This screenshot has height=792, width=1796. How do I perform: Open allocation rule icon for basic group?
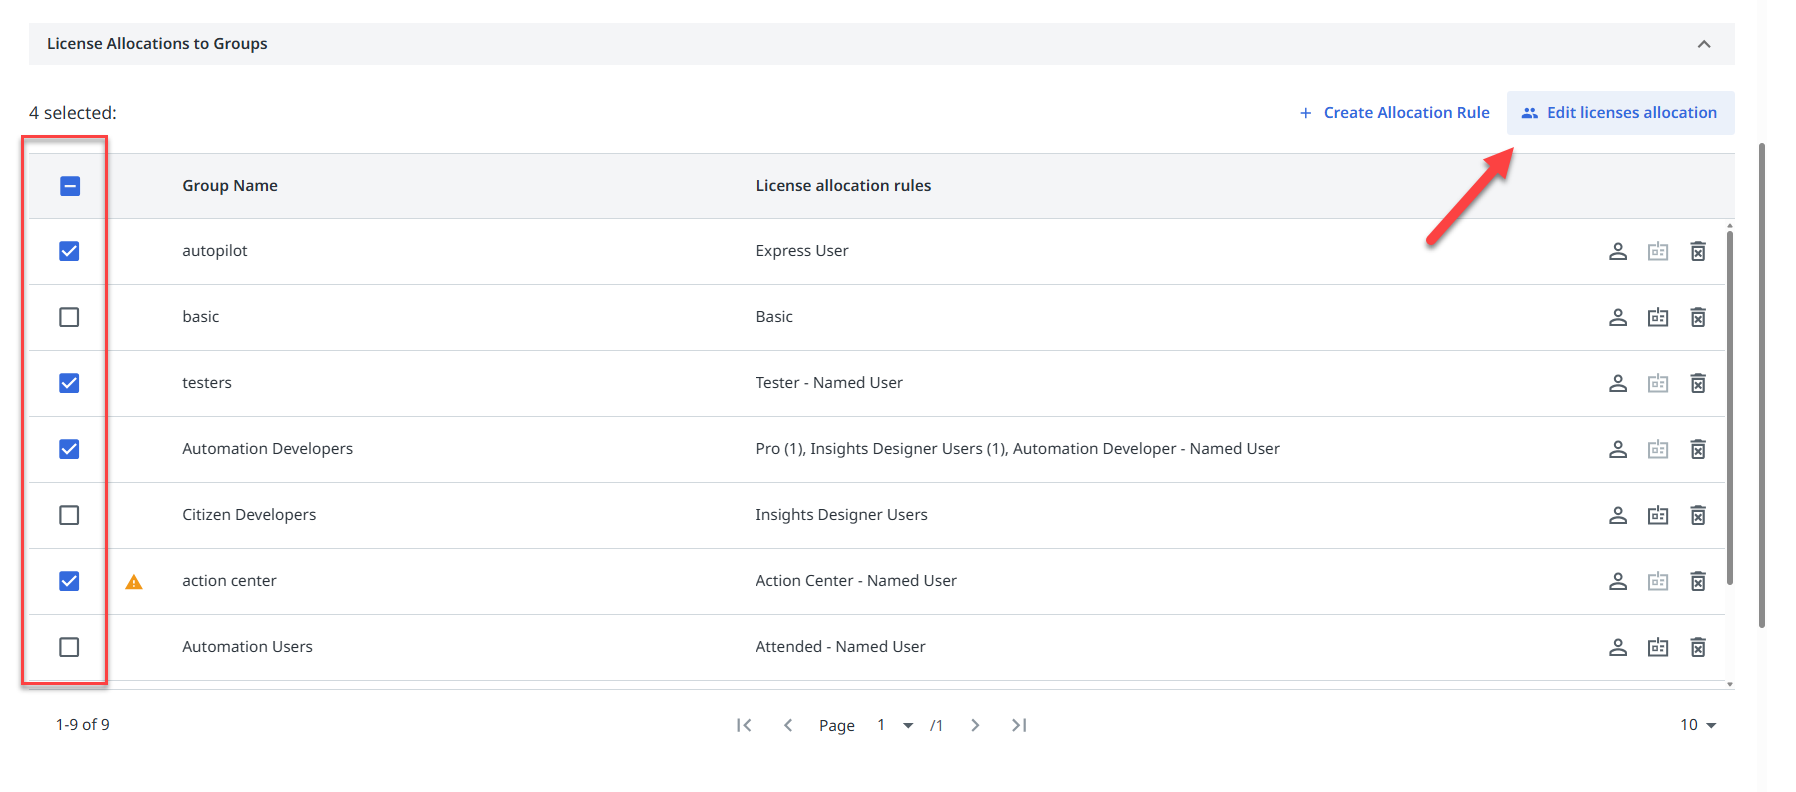coord(1657,317)
